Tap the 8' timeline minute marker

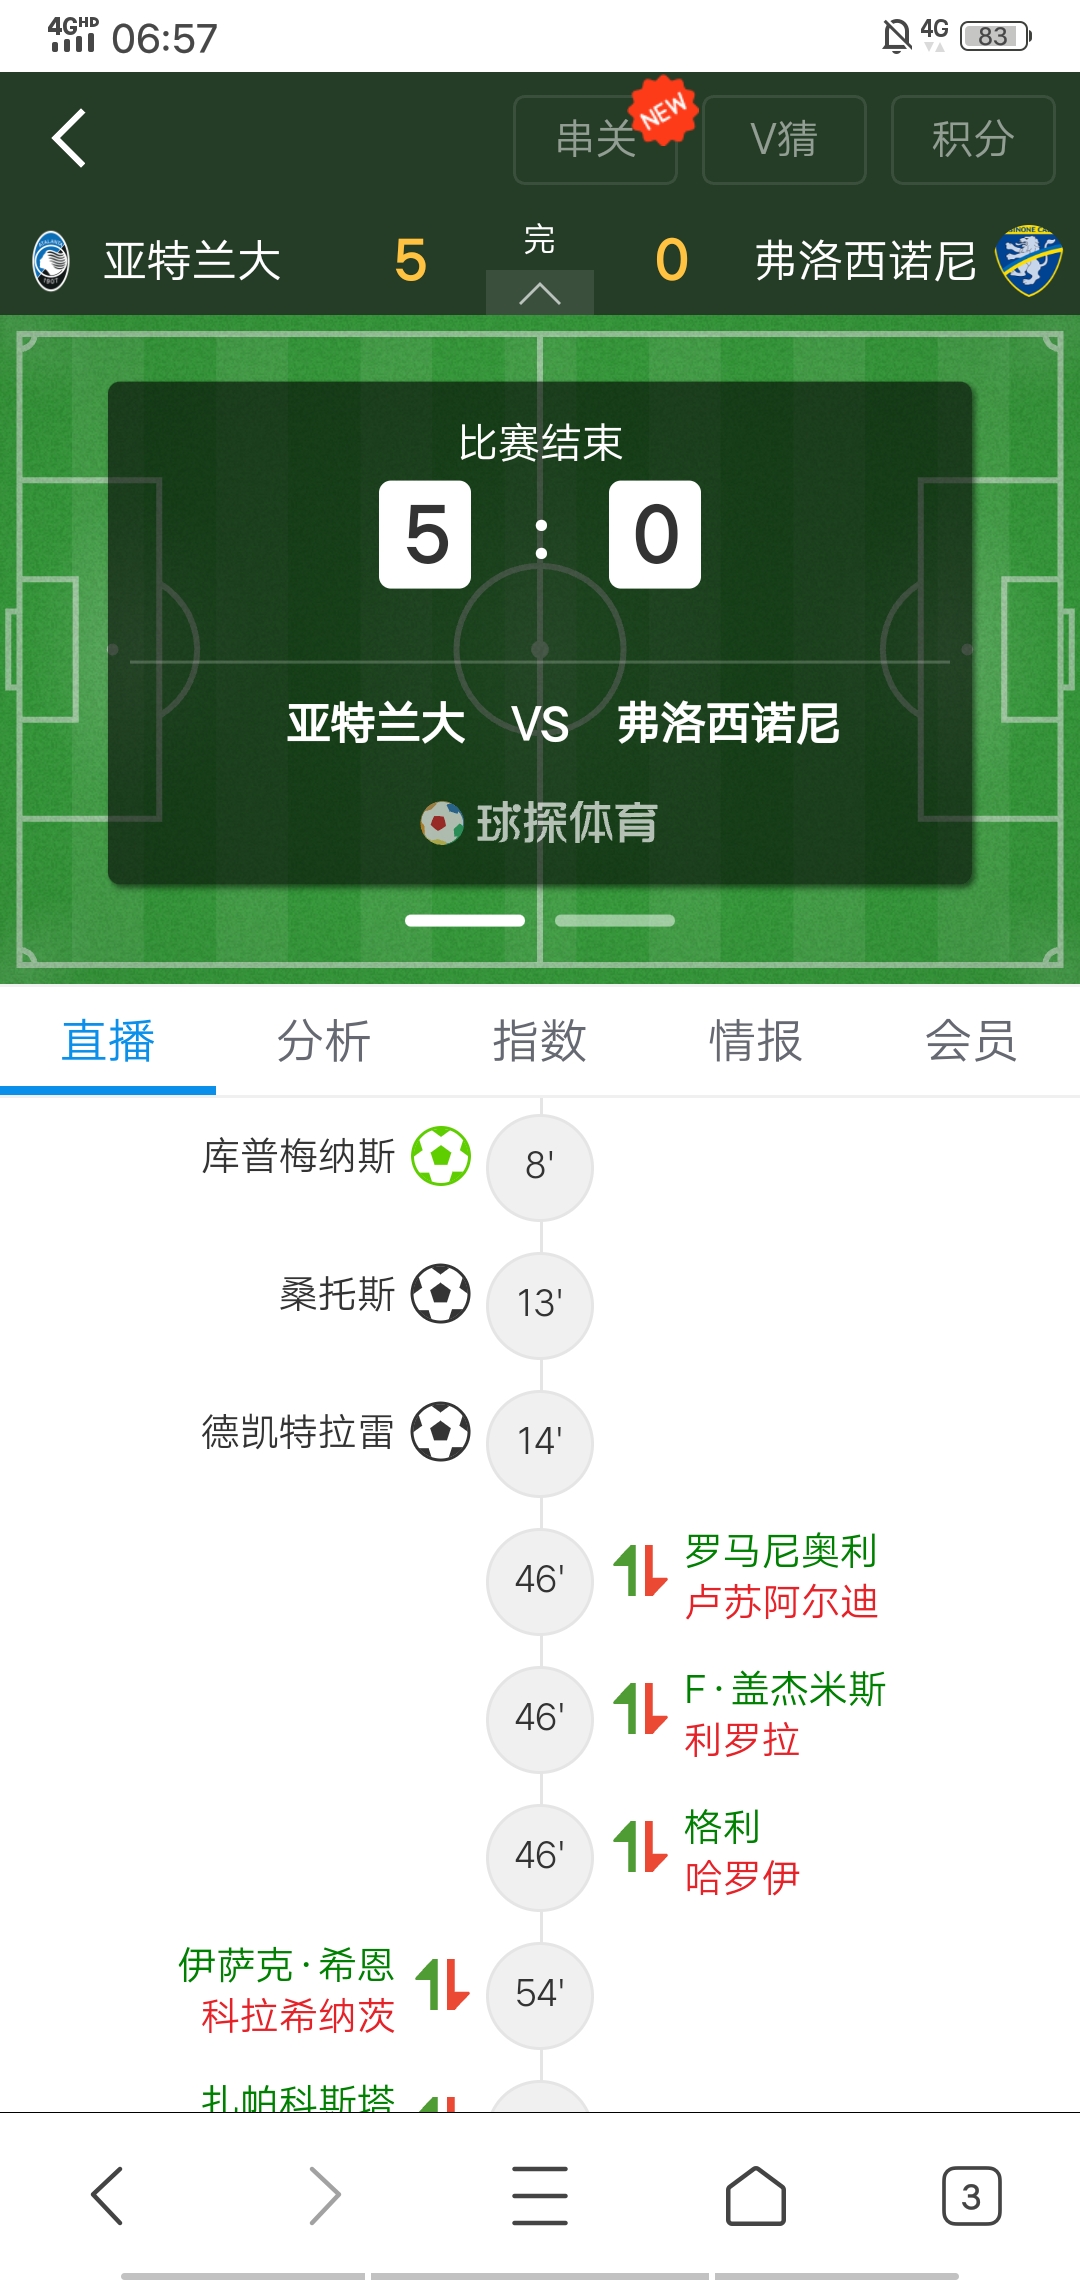pyautogui.click(x=540, y=1166)
